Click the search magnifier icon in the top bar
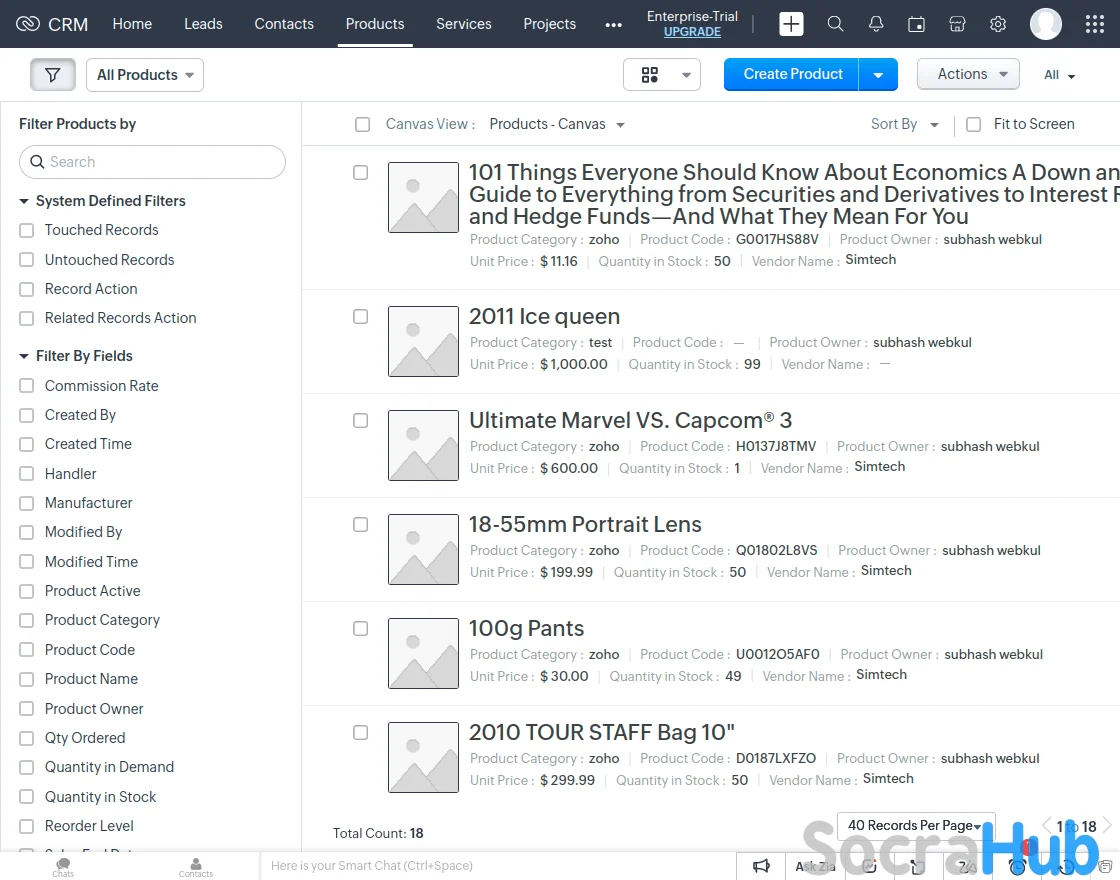The image size is (1120, 880). click(x=835, y=24)
